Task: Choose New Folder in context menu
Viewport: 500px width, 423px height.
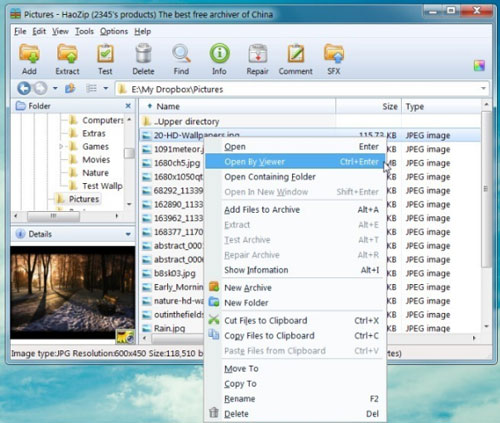Action: coord(295,303)
